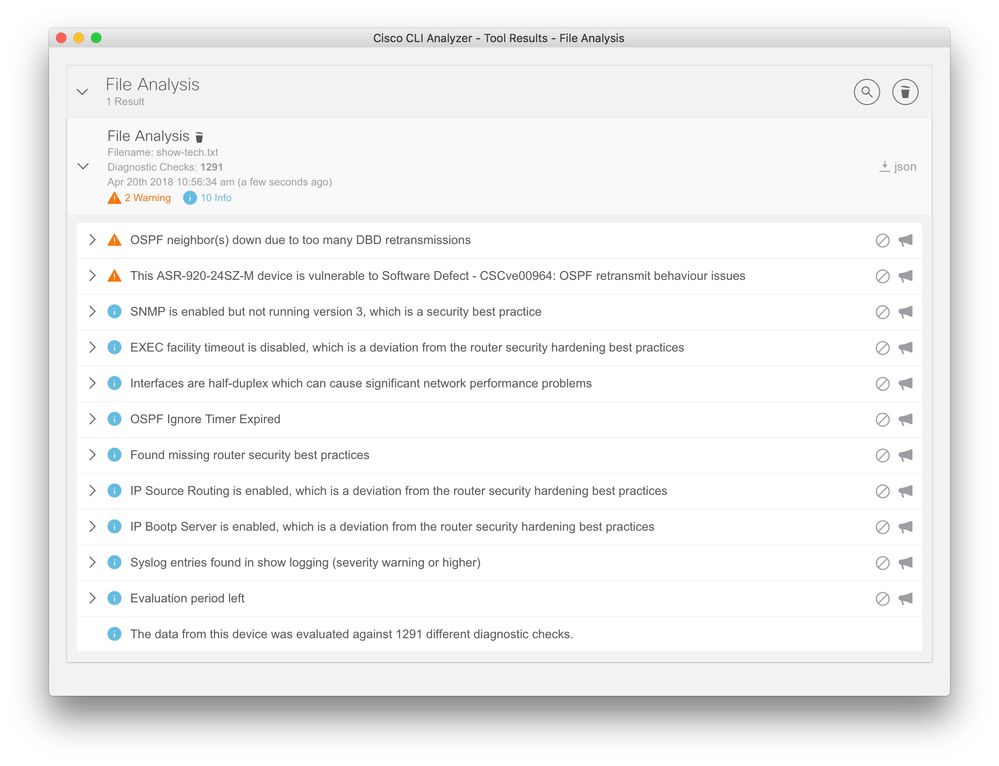
Task: Filter by 2 Warning badge
Action: click(x=139, y=198)
